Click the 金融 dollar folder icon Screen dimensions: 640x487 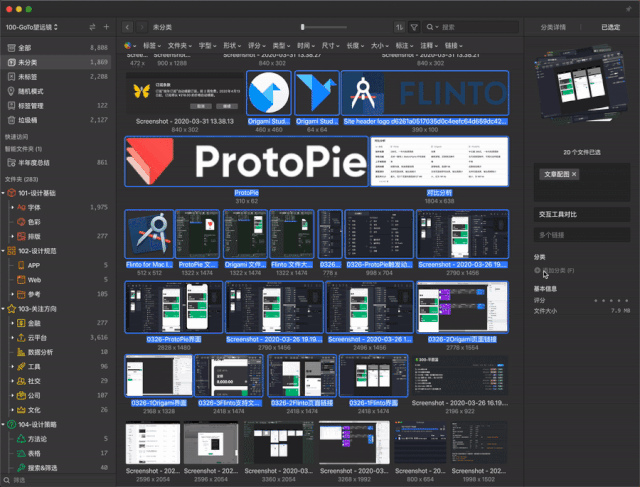click(21, 323)
